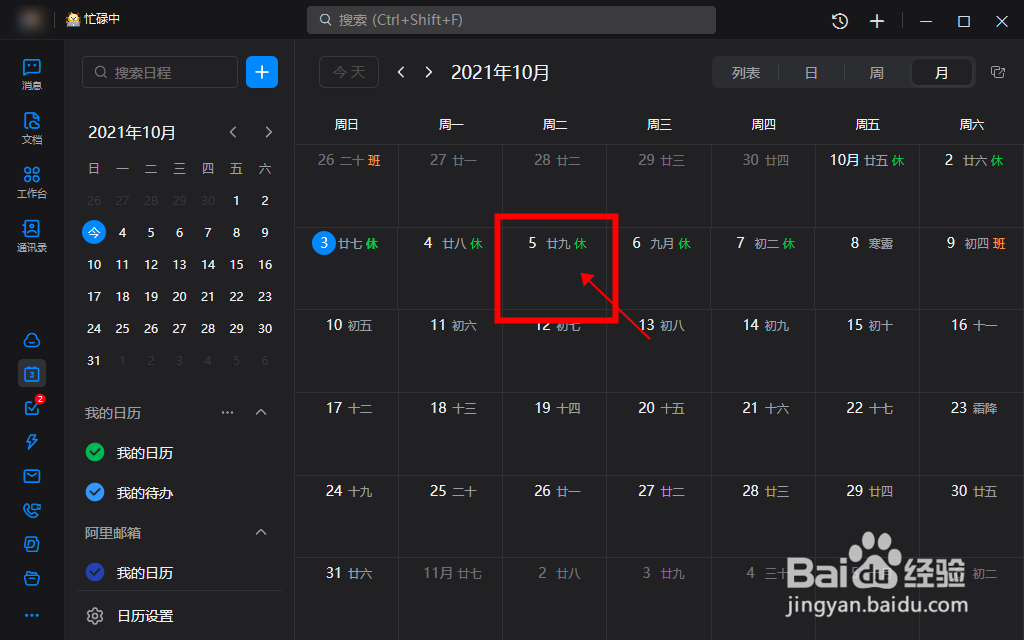Select October 27 廿二 cell

[x=659, y=517]
